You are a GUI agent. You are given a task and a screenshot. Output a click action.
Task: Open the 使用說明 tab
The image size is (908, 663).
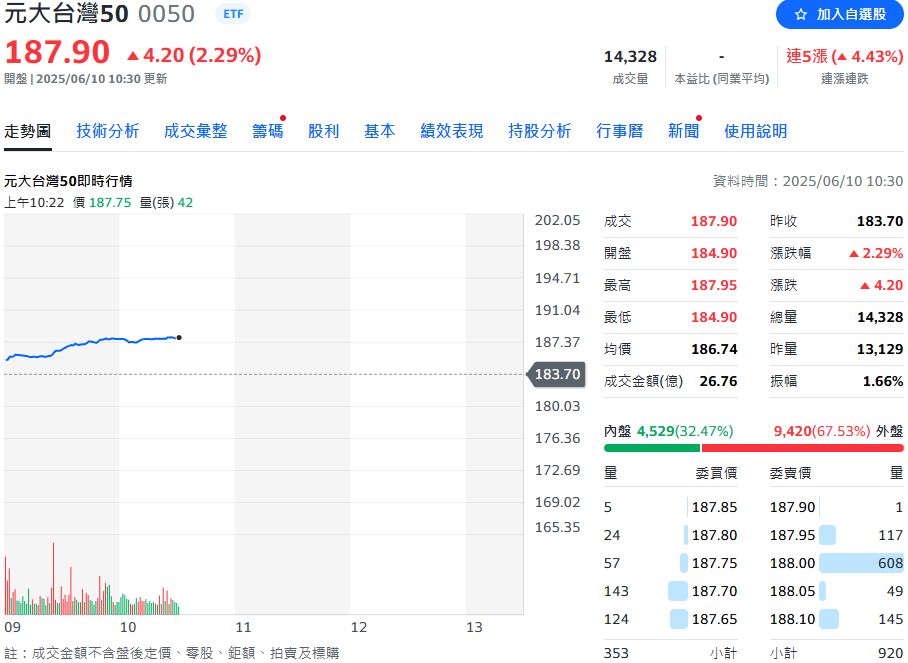756,131
